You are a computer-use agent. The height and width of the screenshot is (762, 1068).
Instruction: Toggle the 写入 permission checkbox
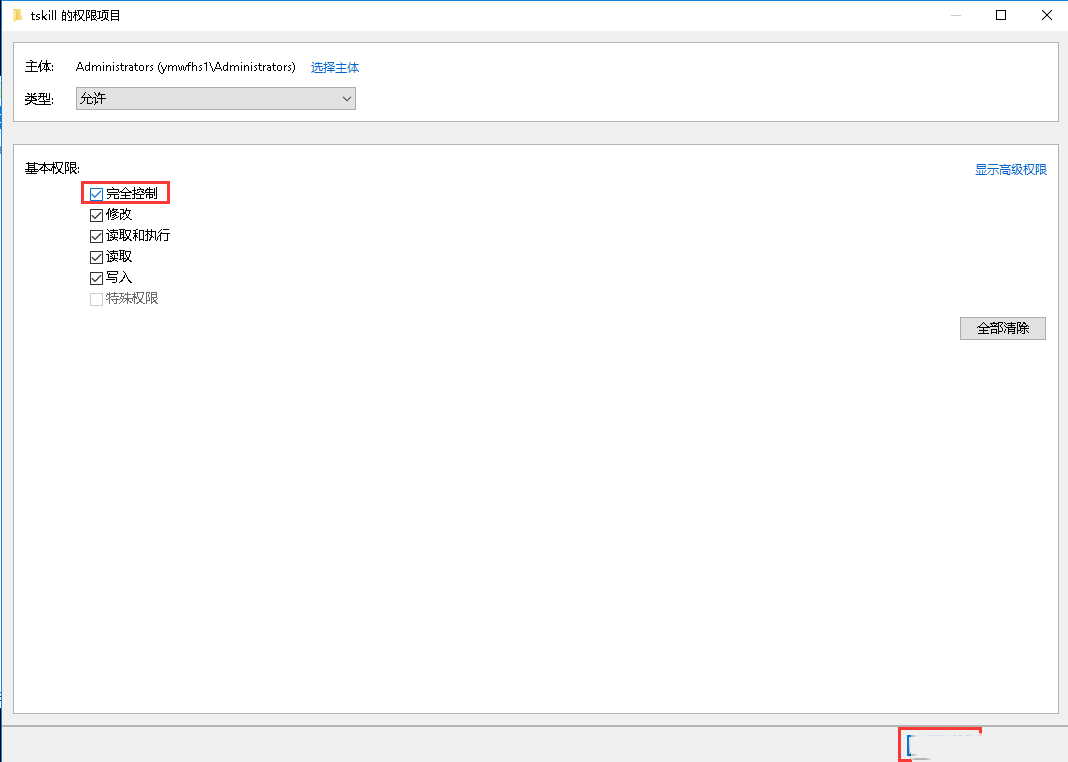pos(96,279)
